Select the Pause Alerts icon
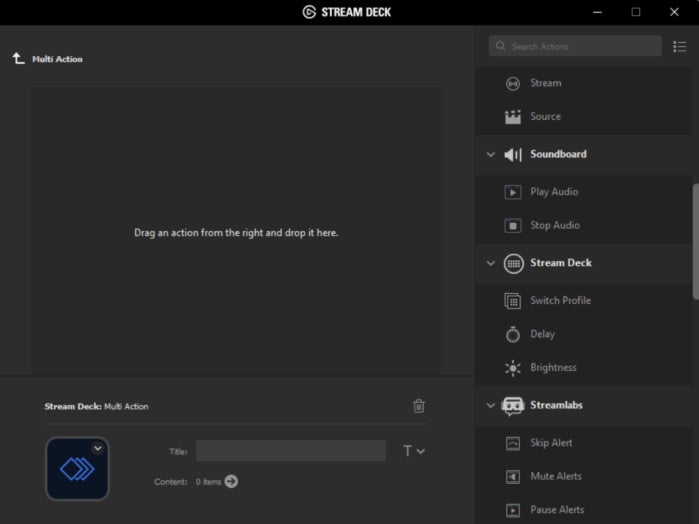This screenshot has width=699, height=524. pyautogui.click(x=513, y=510)
